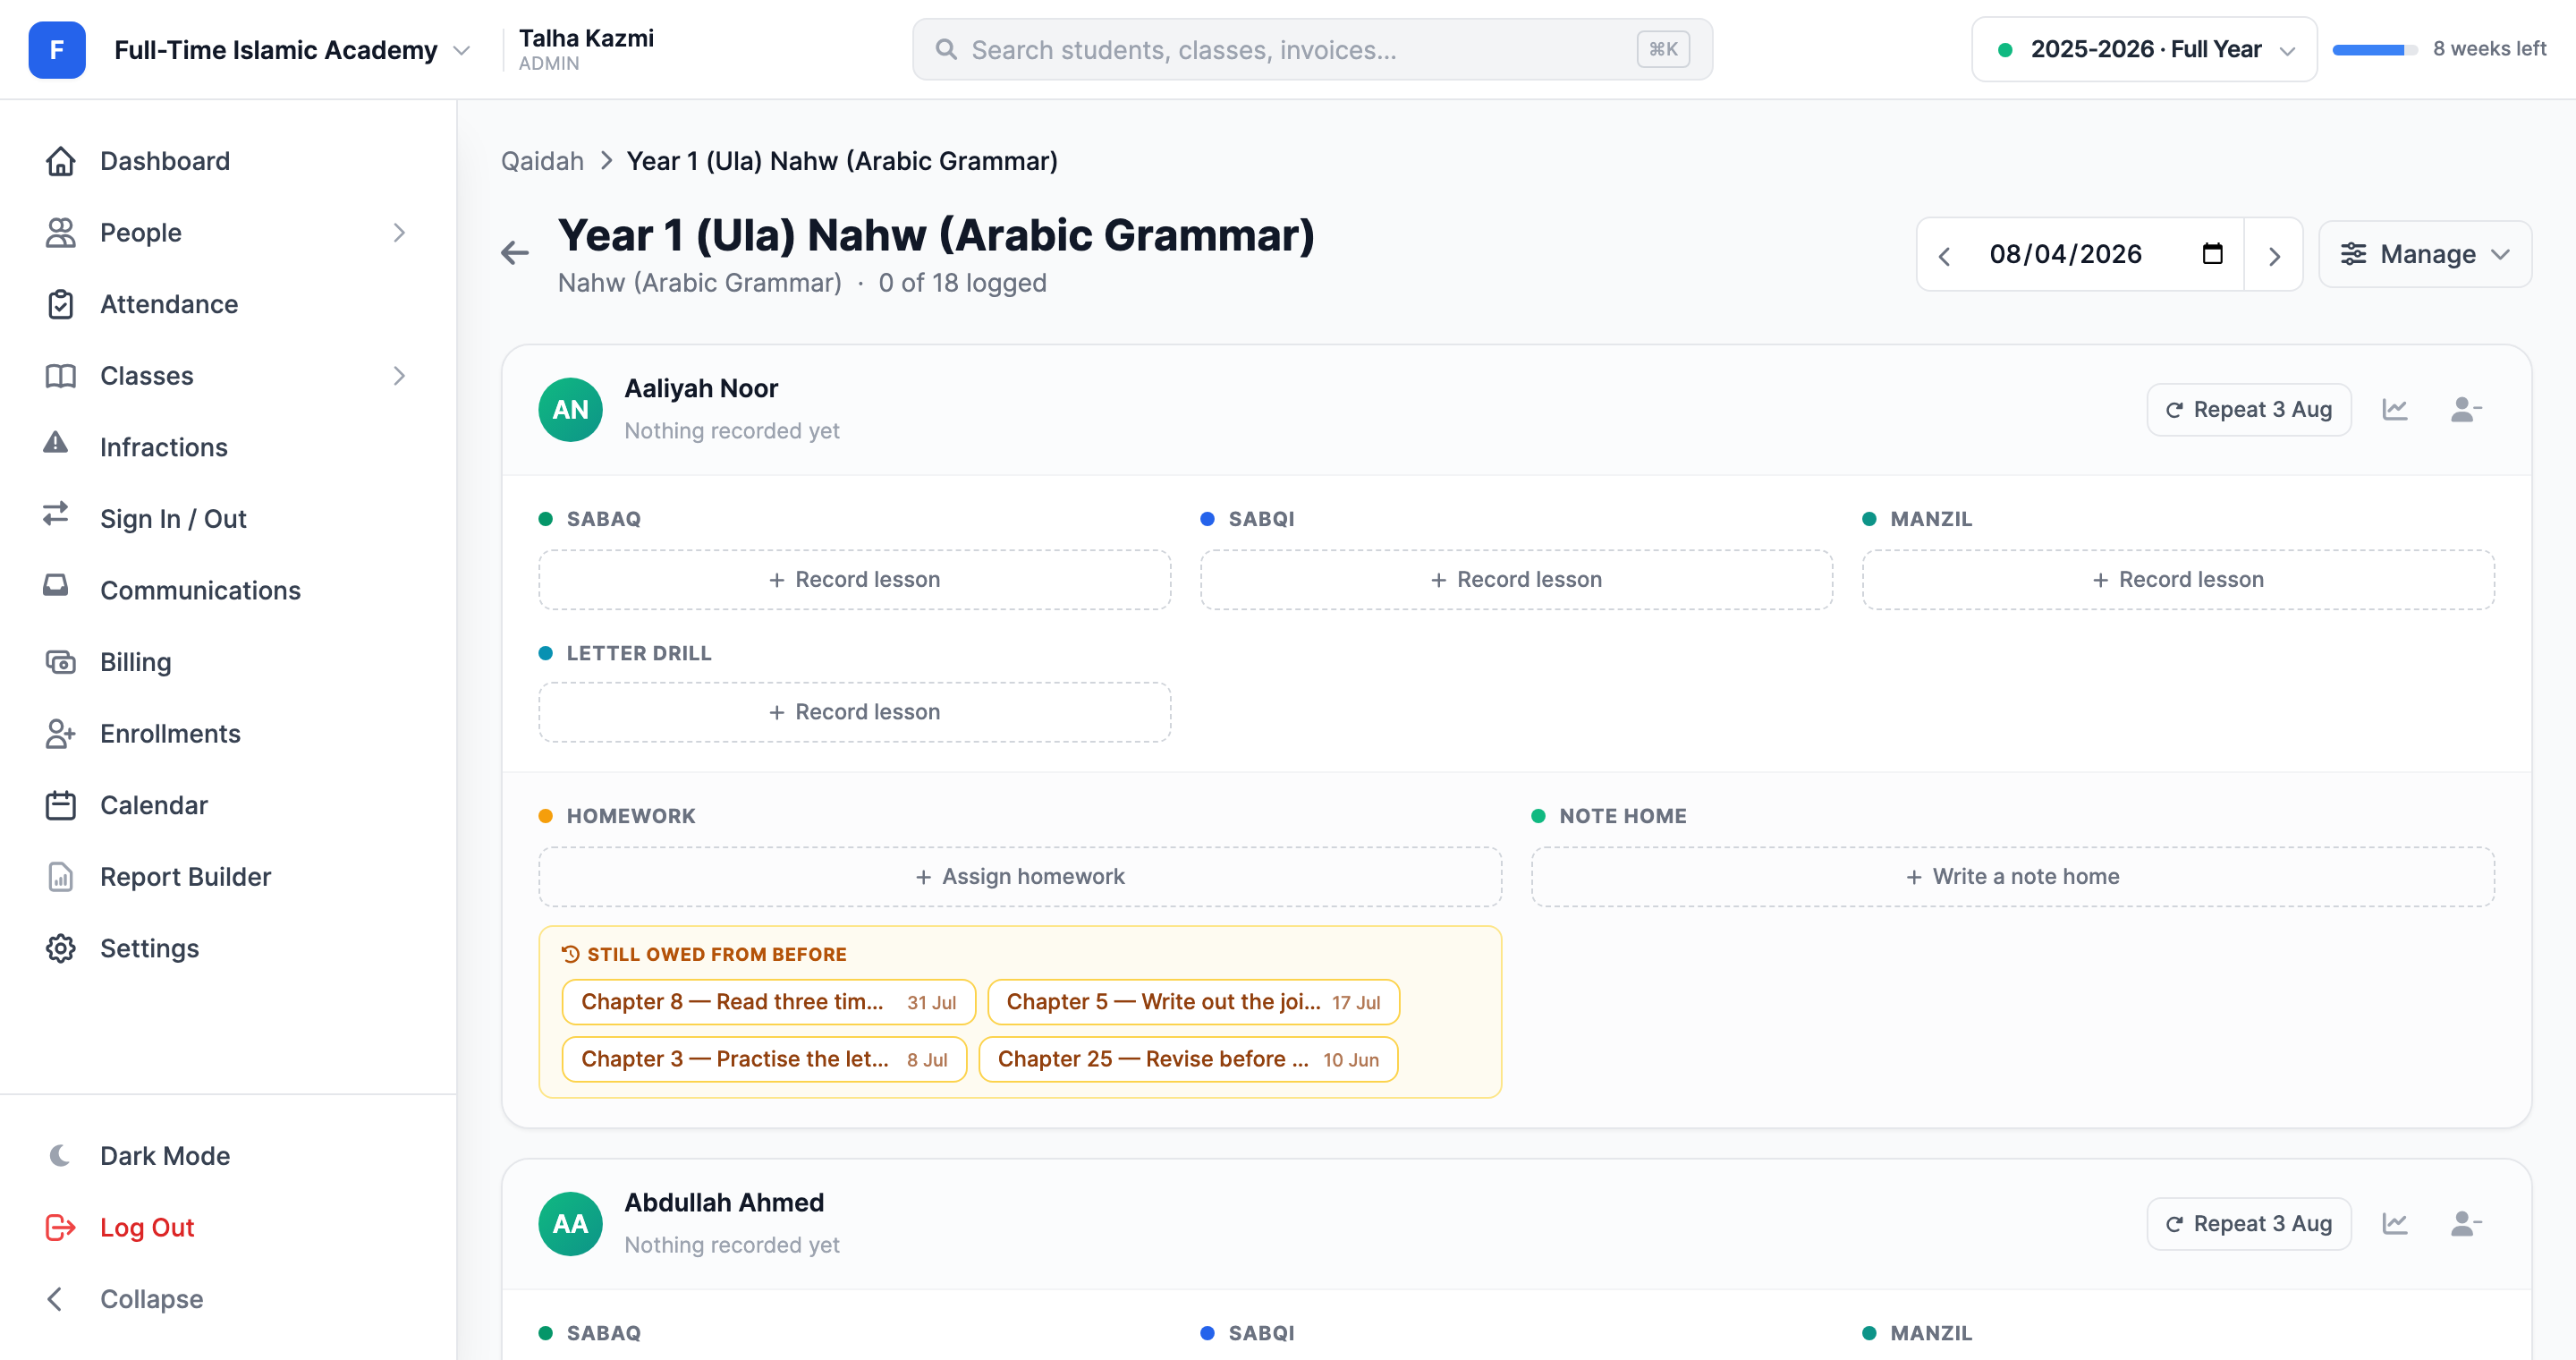Click the ⌘K shortcut badge

point(1663,49)
